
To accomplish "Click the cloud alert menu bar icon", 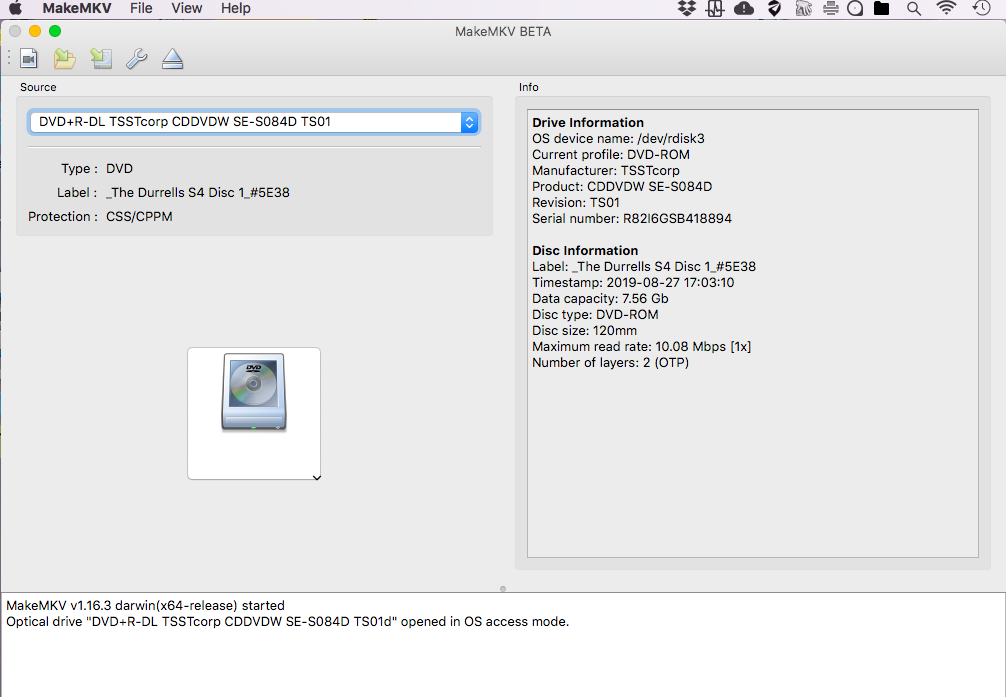I will [x=744, y=8].
